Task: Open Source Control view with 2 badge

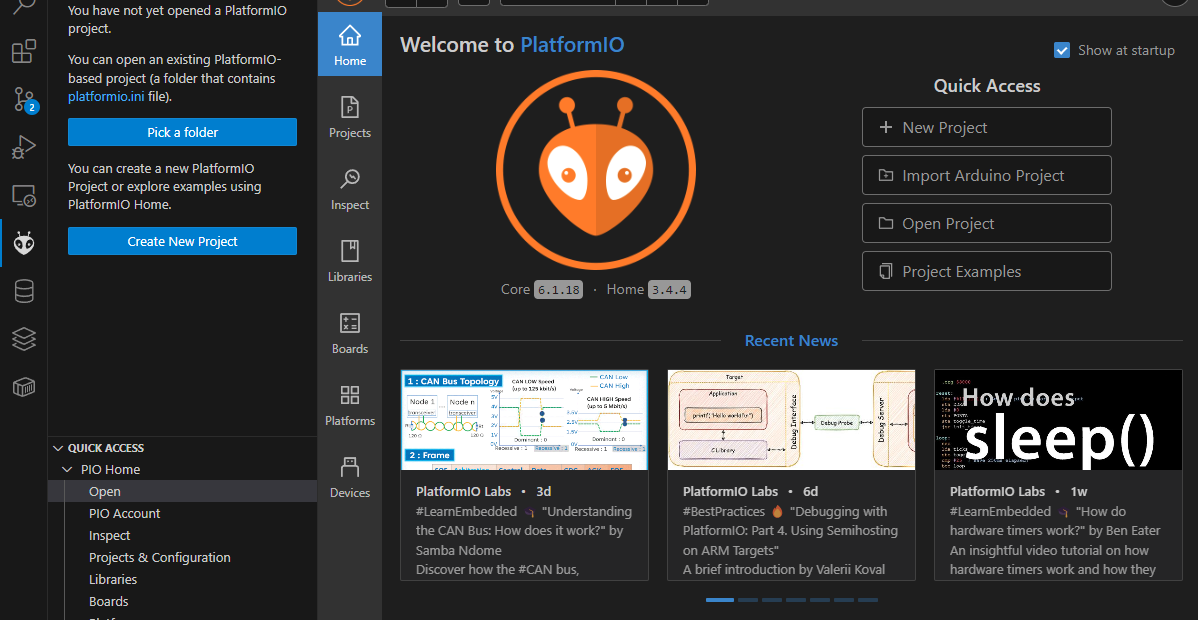Action: click(x=24, y=99)
